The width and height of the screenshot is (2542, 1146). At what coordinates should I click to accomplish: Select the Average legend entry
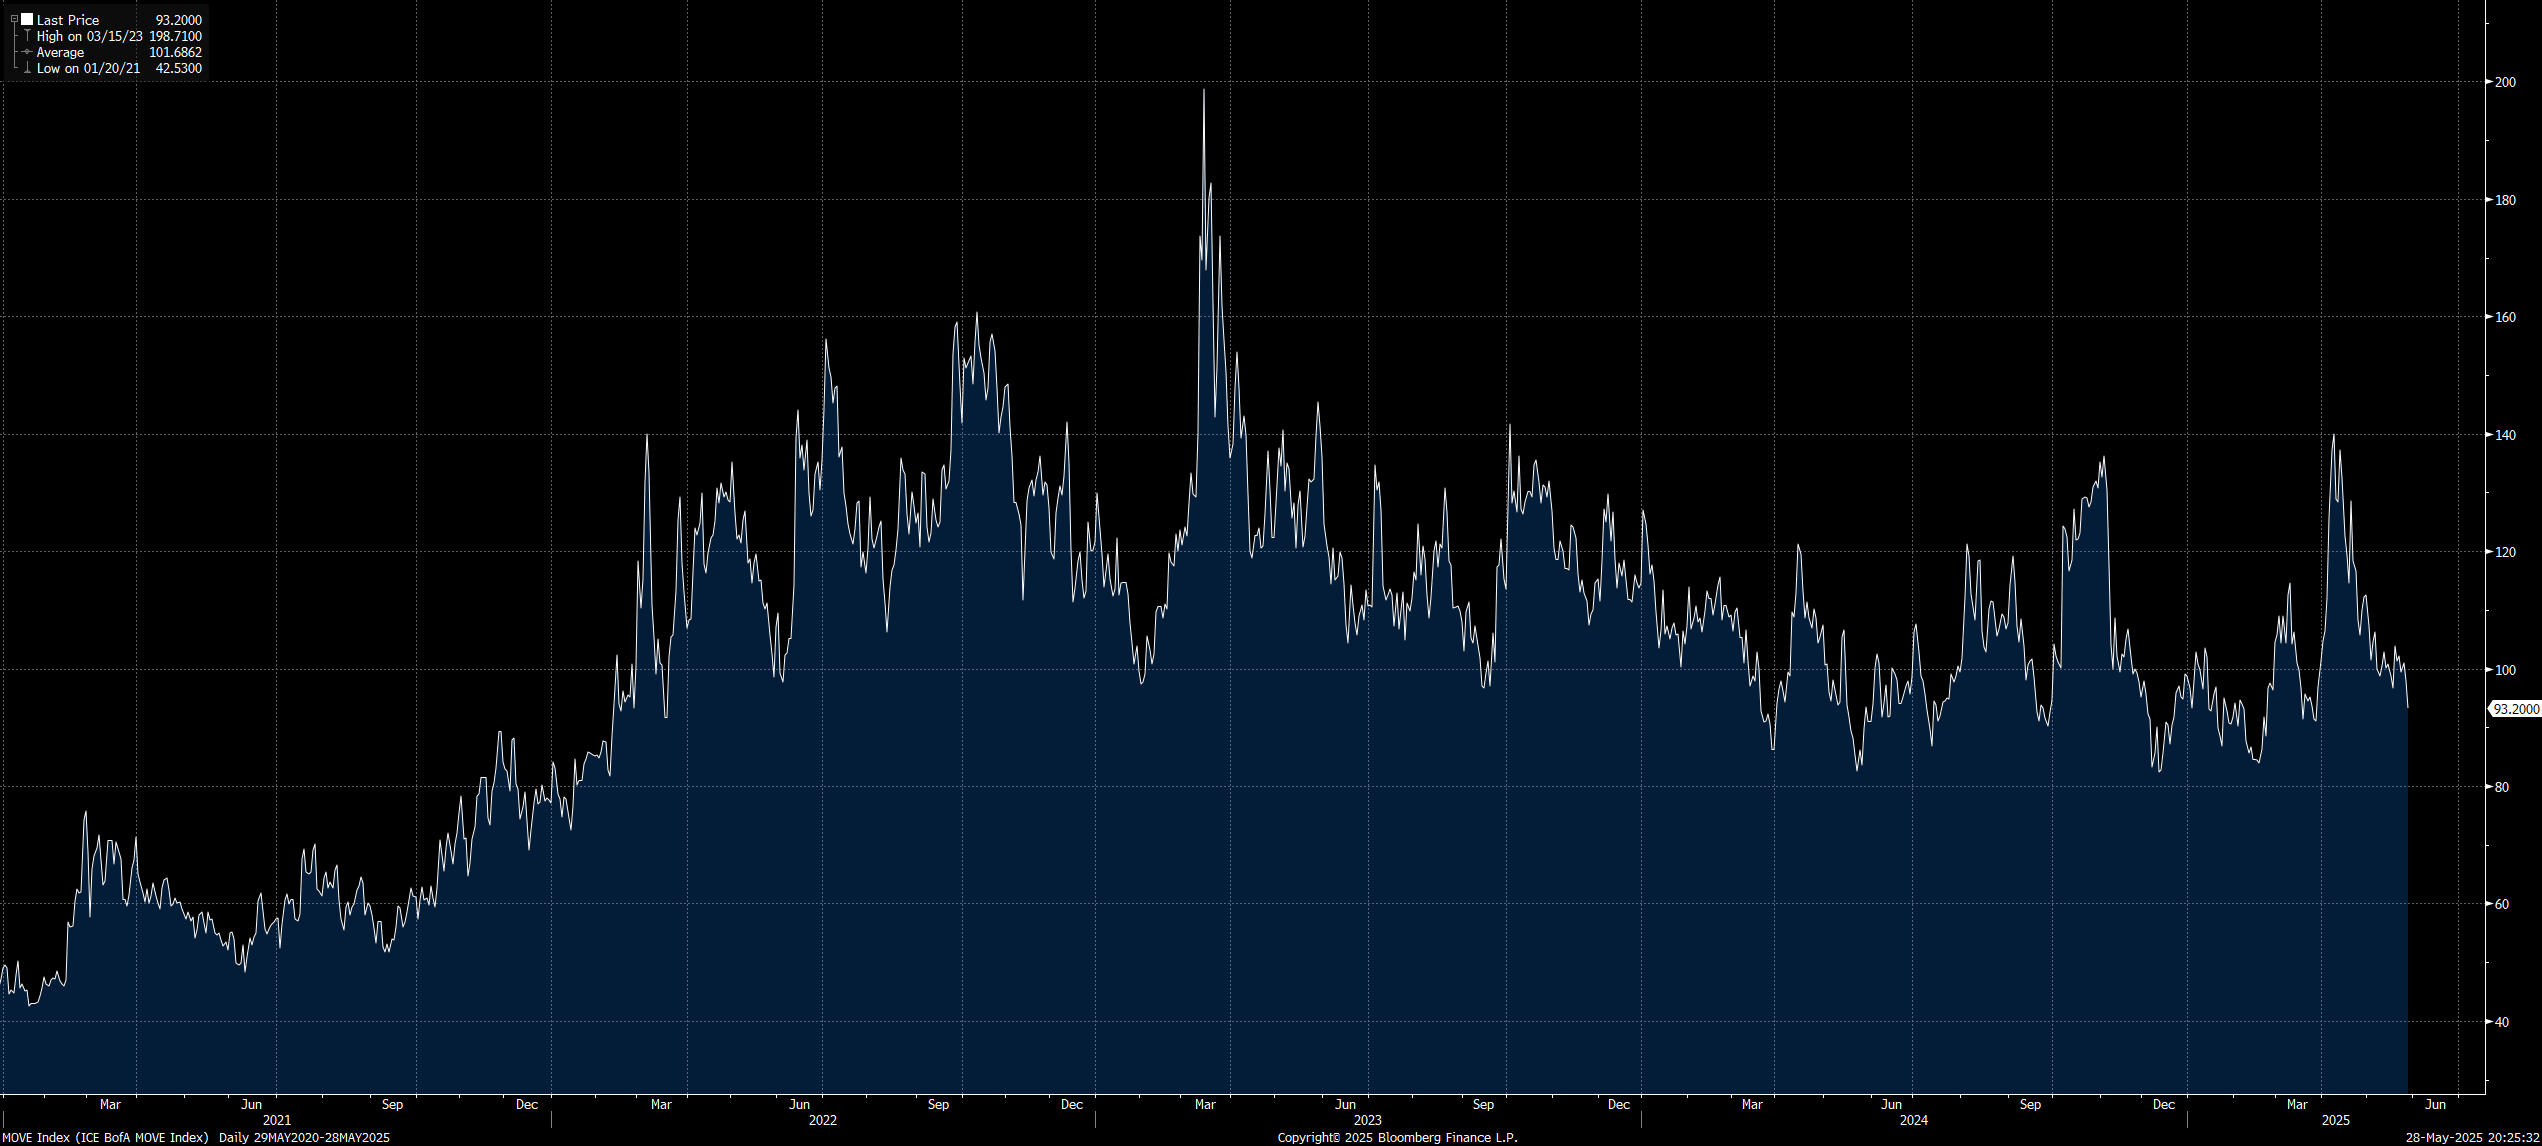point(60,52)
